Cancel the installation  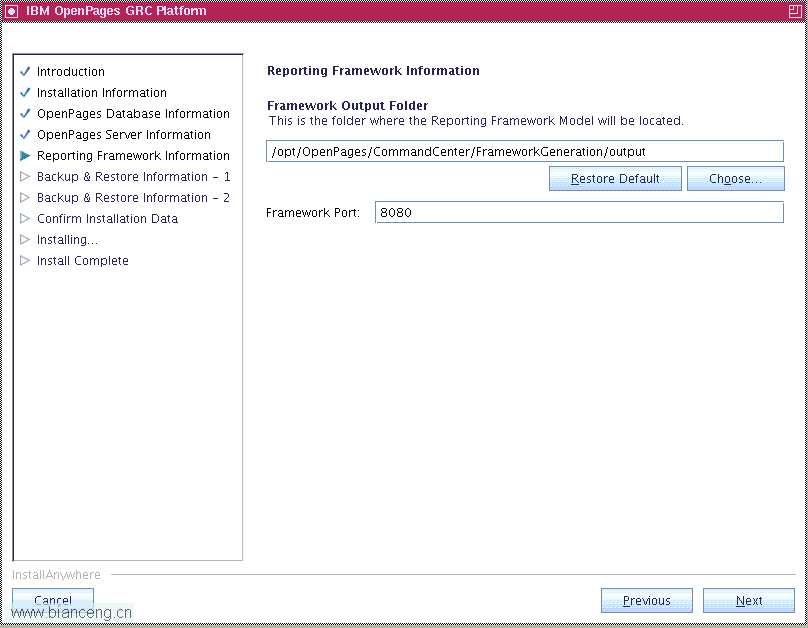pyautogui.click(x=53, y=600)
